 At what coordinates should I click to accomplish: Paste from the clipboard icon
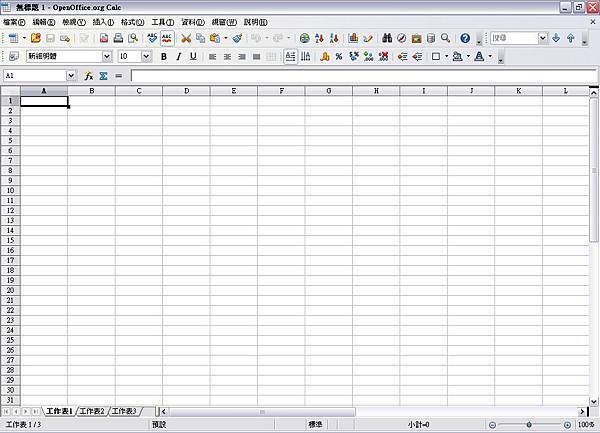215,38
